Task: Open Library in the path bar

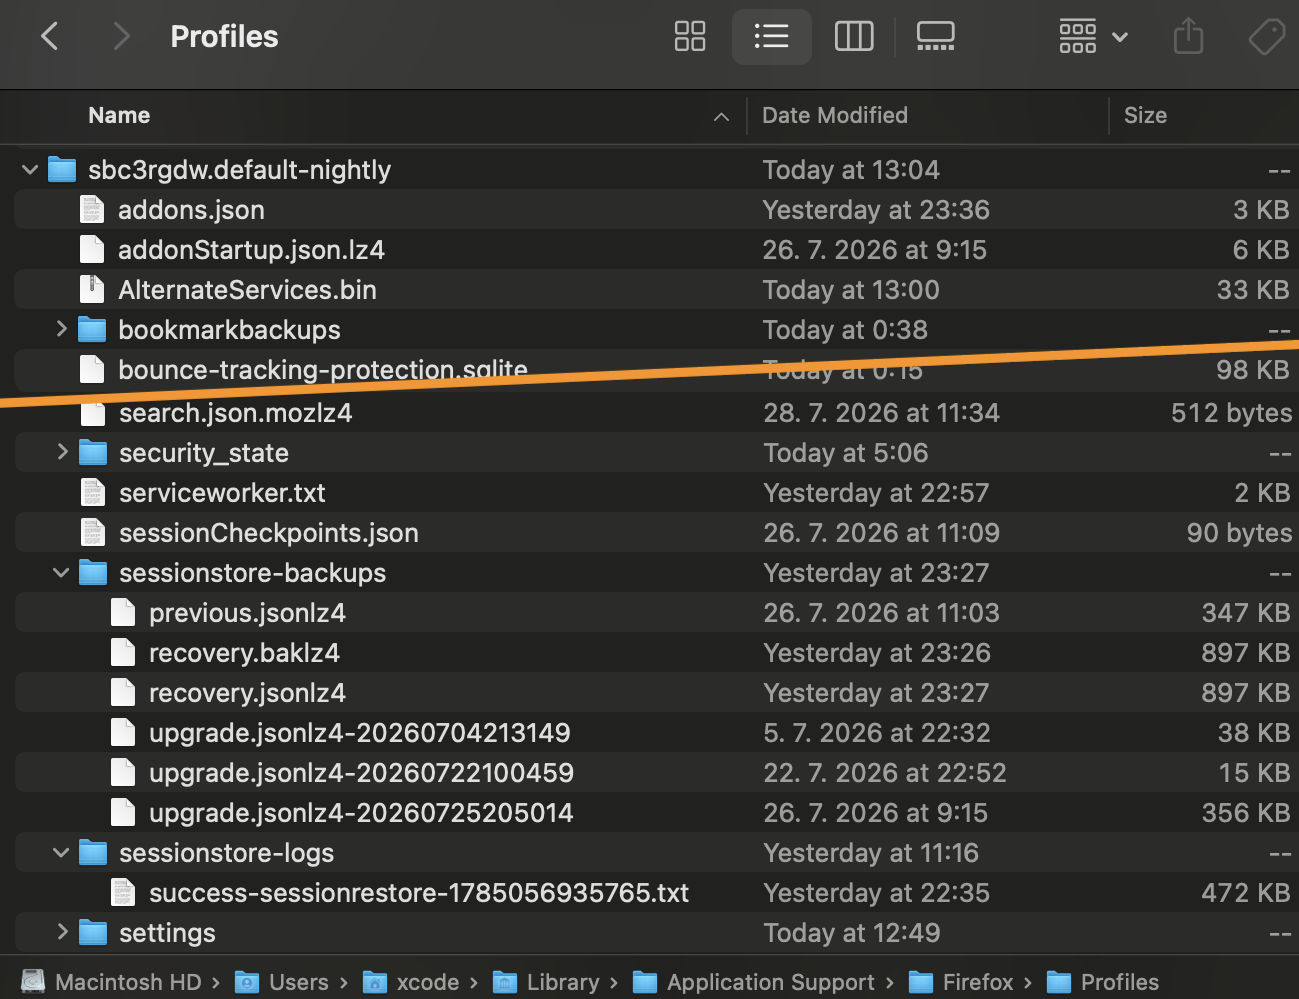Action: [x=546, y=982]
